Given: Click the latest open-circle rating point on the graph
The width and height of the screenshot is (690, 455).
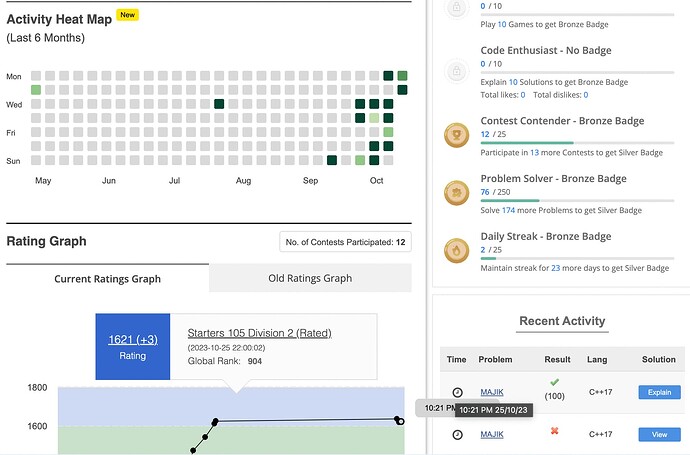Looking at the screenshot, I should [x=400, y=421].
